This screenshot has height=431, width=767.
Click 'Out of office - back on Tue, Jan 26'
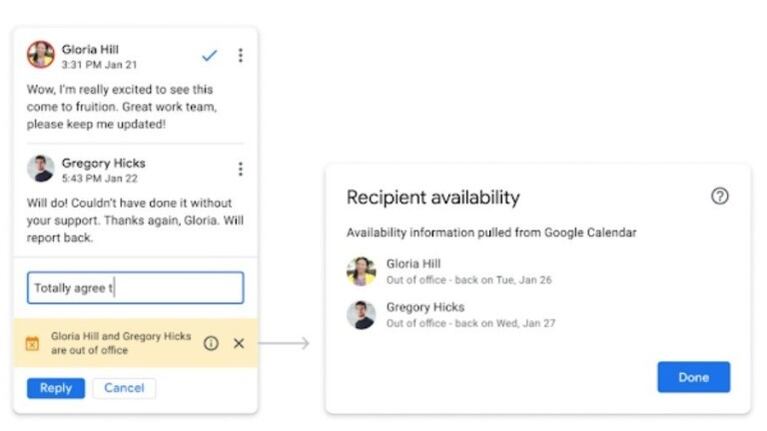point(469,280)
